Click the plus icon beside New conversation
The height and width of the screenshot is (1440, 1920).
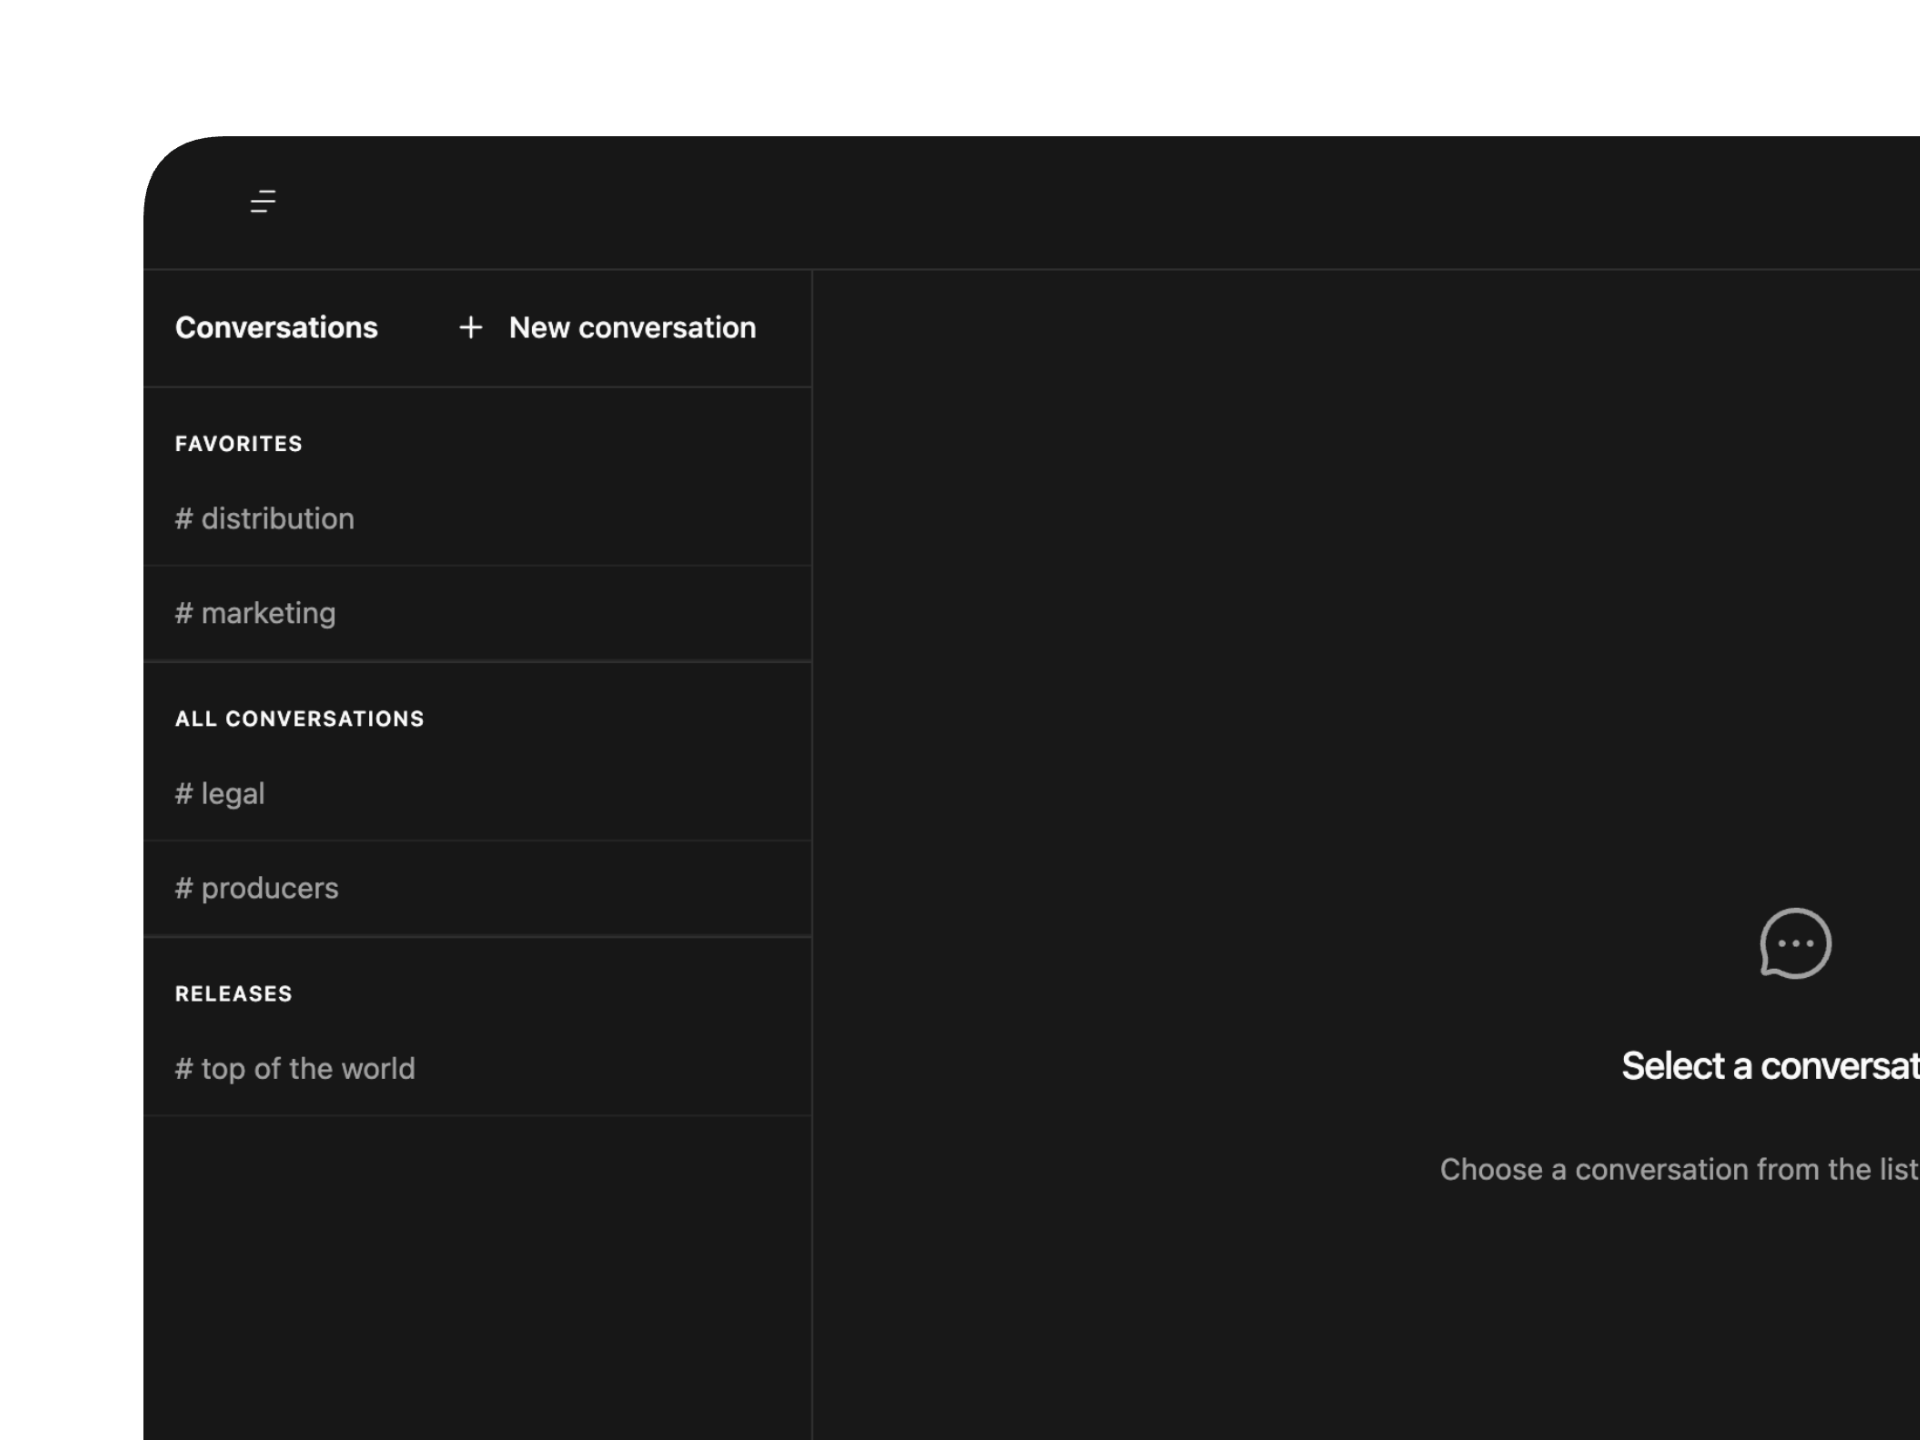pos(470,328)
